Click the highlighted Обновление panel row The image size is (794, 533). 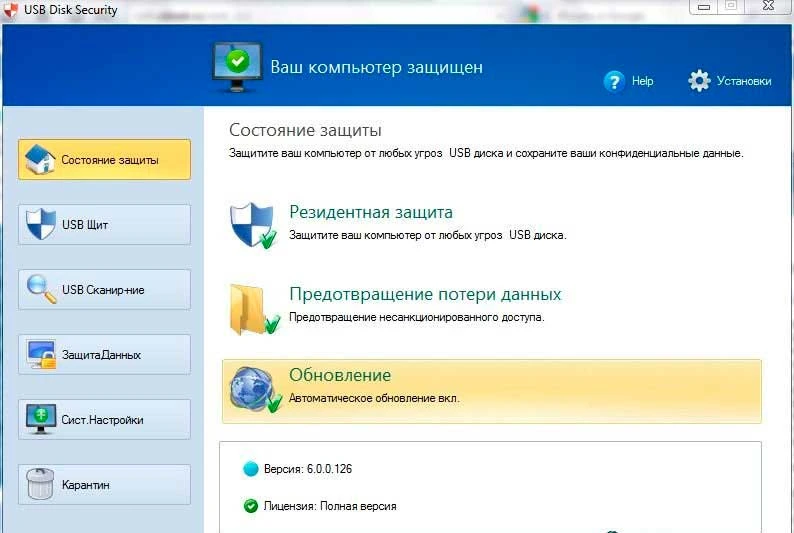[x=492, y=391]
